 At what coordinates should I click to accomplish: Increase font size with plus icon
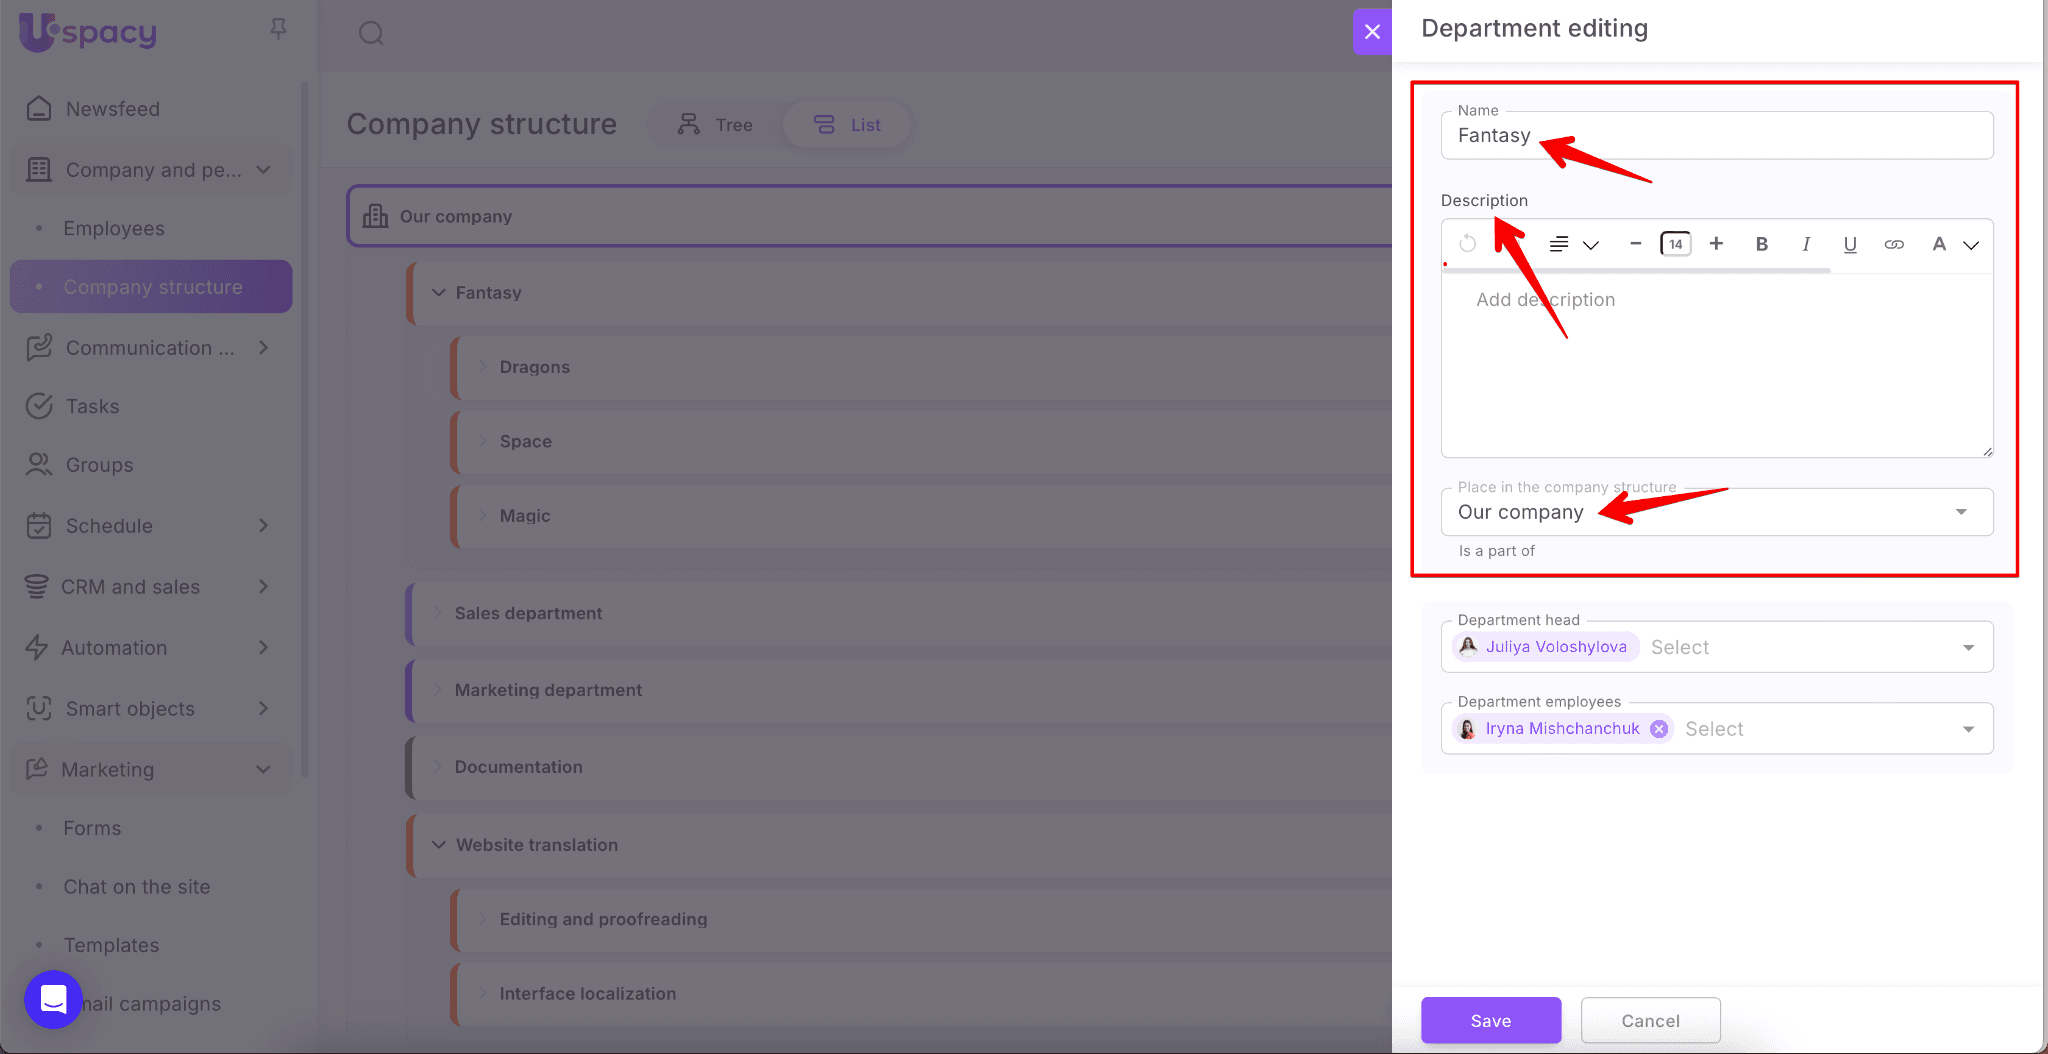point(1716,243)
